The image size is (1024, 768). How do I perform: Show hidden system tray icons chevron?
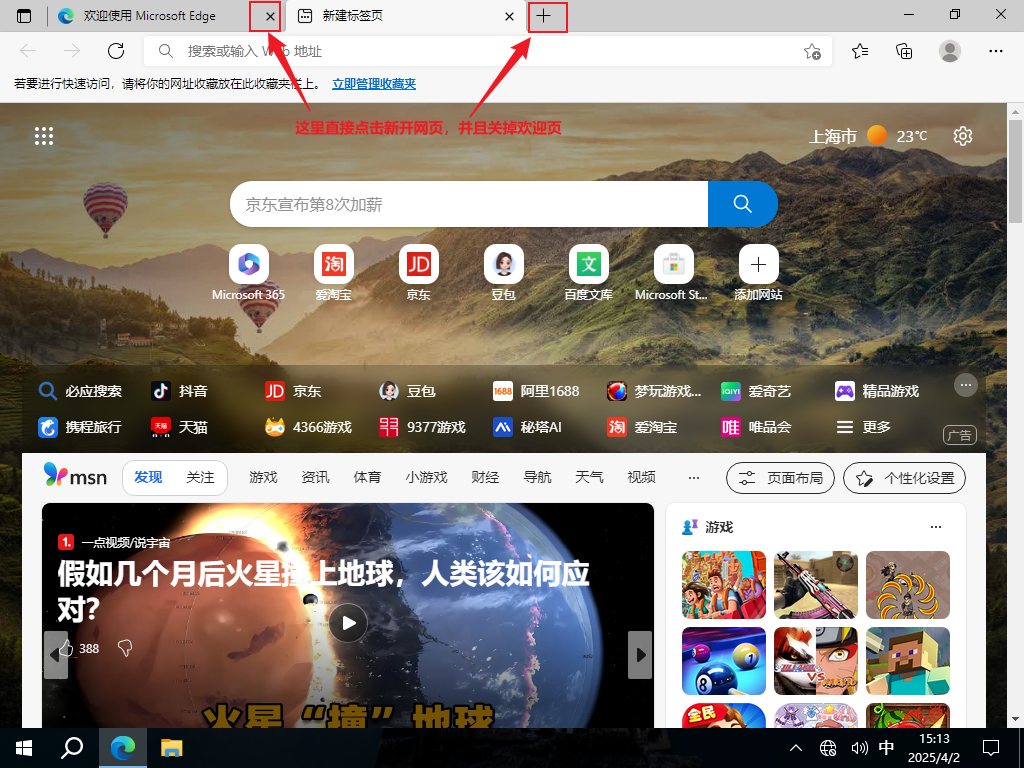[795, 748]
